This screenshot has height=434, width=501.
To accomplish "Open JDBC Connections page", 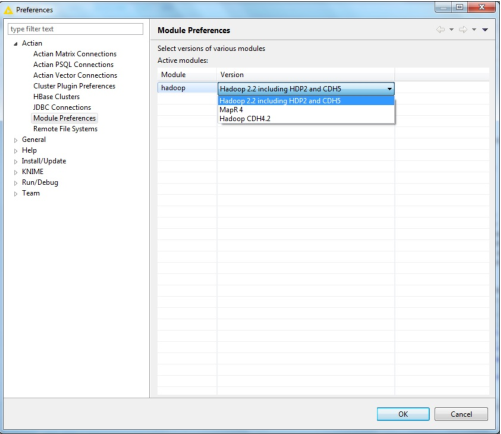I will click(62, 107).
